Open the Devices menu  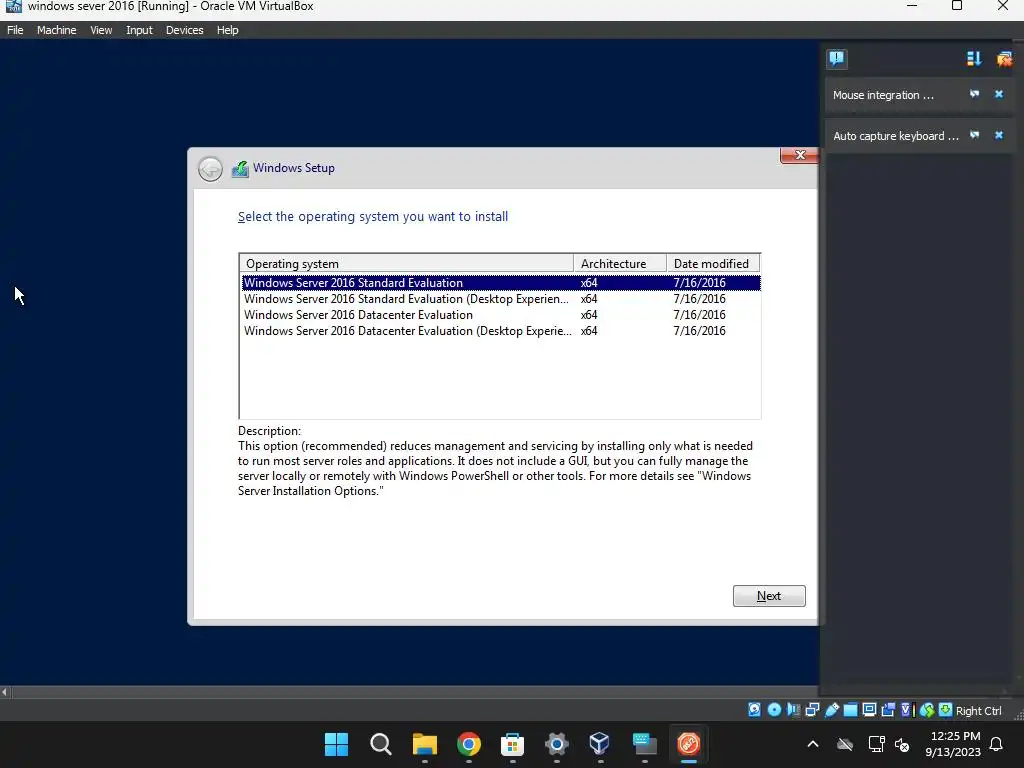click(x=184, y=30)
